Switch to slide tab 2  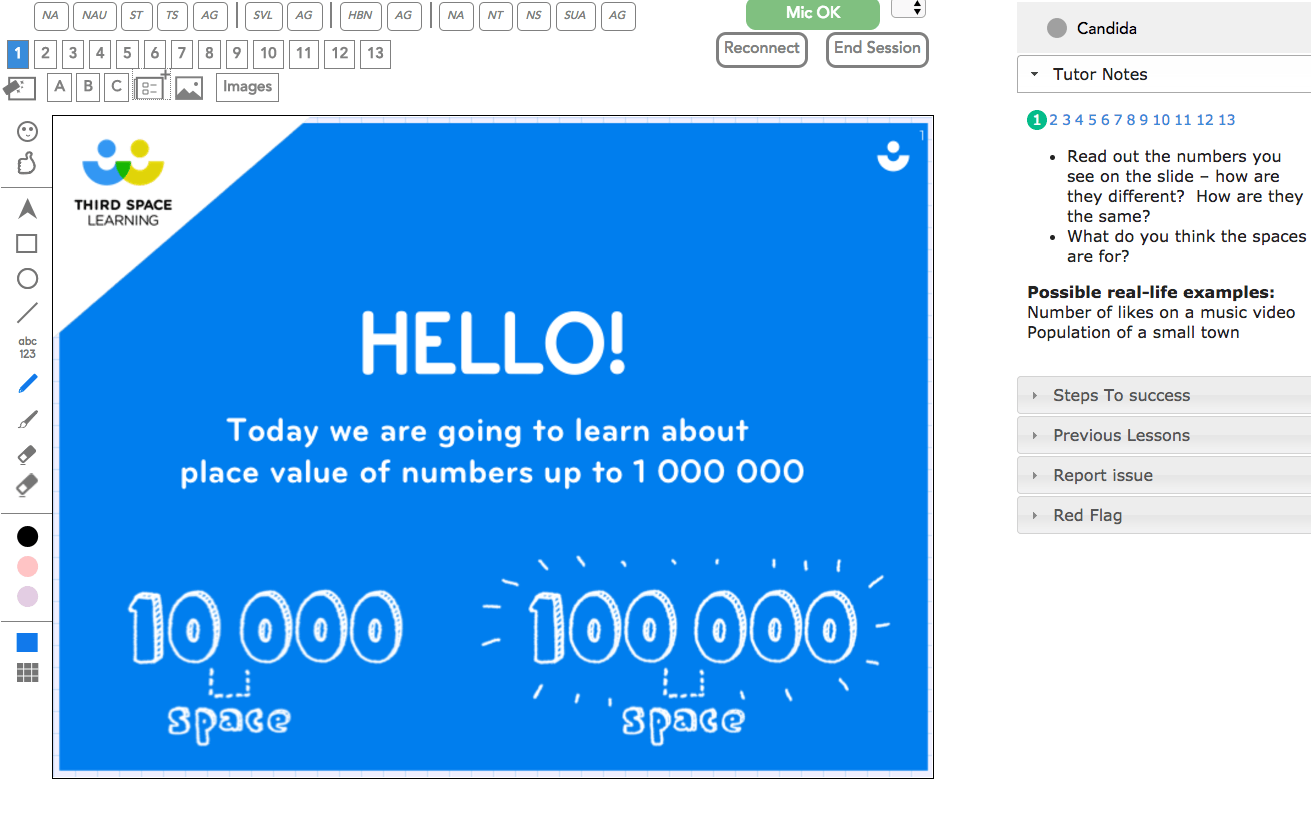(45, 53)
